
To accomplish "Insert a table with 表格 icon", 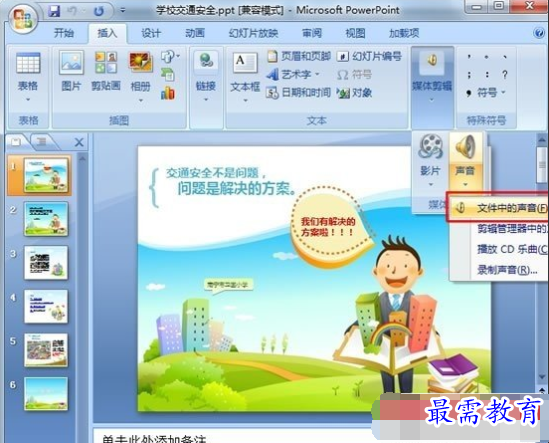I will [x=28, y=64].
